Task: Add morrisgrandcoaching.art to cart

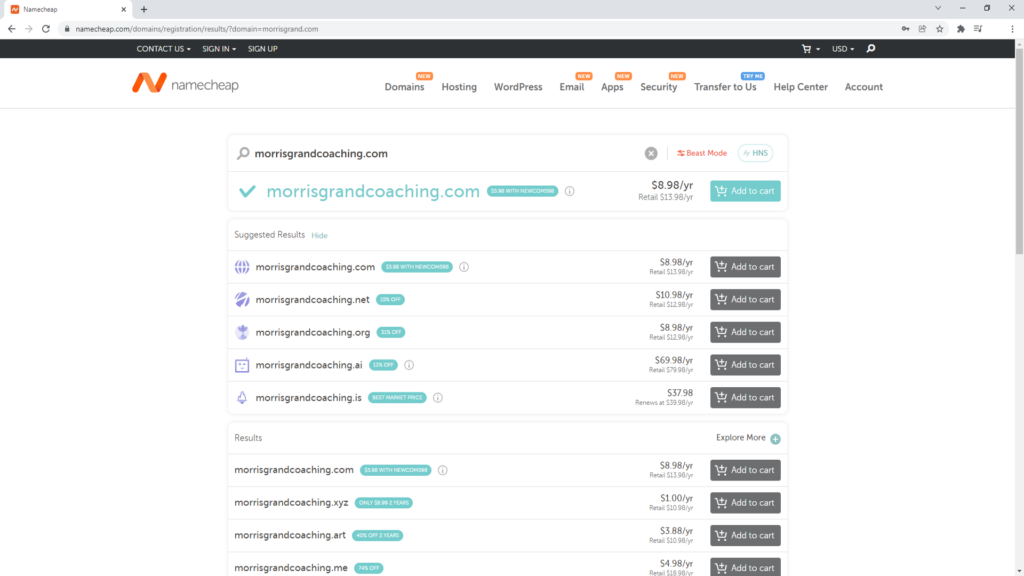Action: pyautogui.click(x=745, y=536)
